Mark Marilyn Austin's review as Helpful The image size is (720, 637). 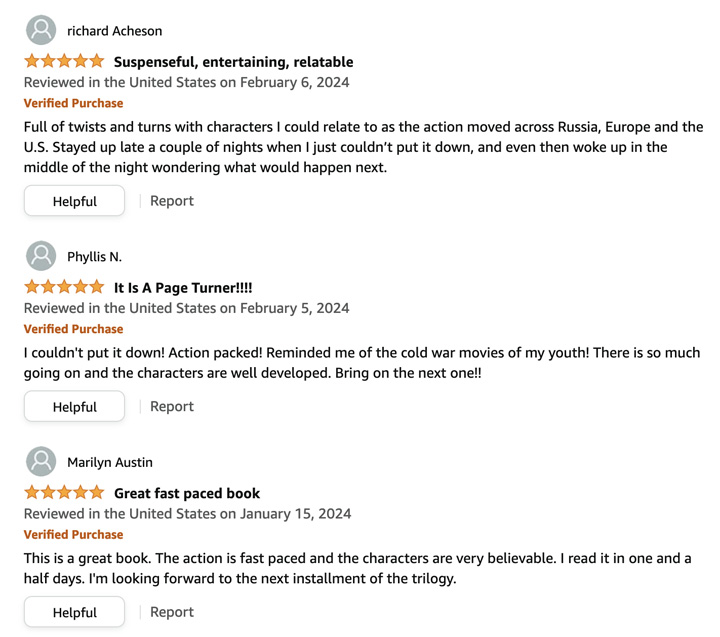point(74,612)
